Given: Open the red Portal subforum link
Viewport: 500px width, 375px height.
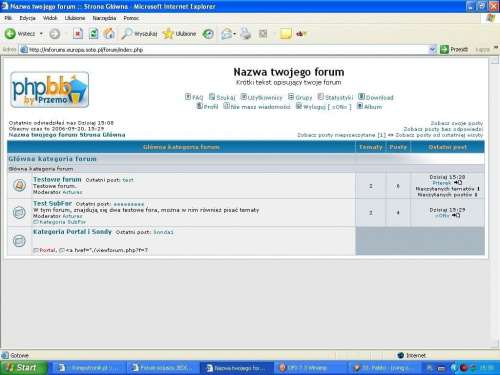Looking at the screenshot, I should coord(47,250).
